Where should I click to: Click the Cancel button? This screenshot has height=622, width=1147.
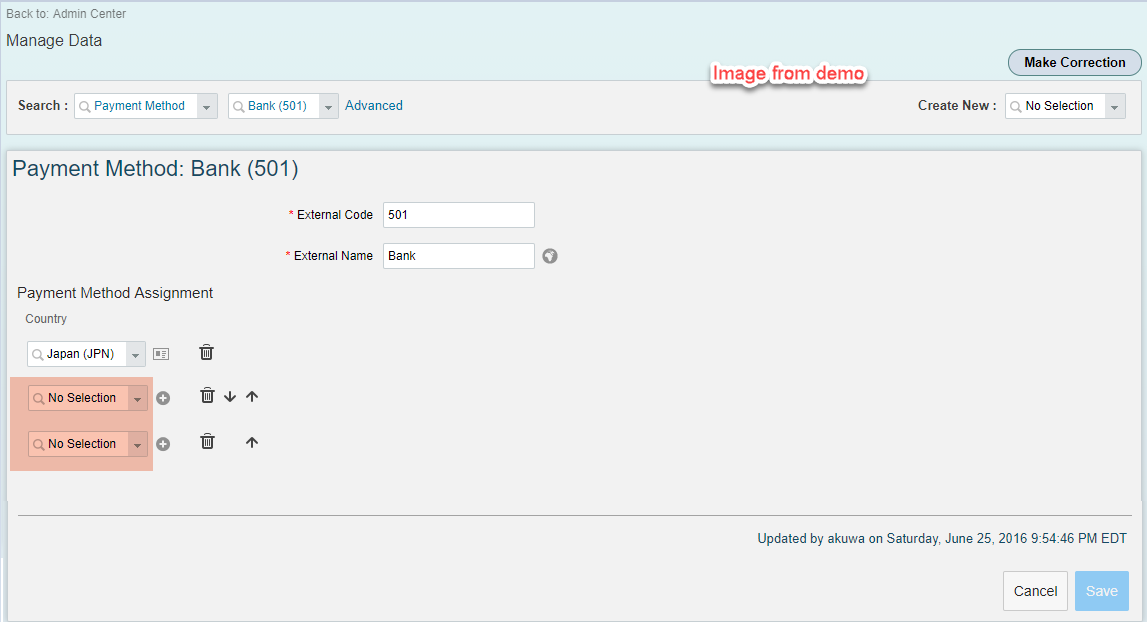tap(1035, 591)
